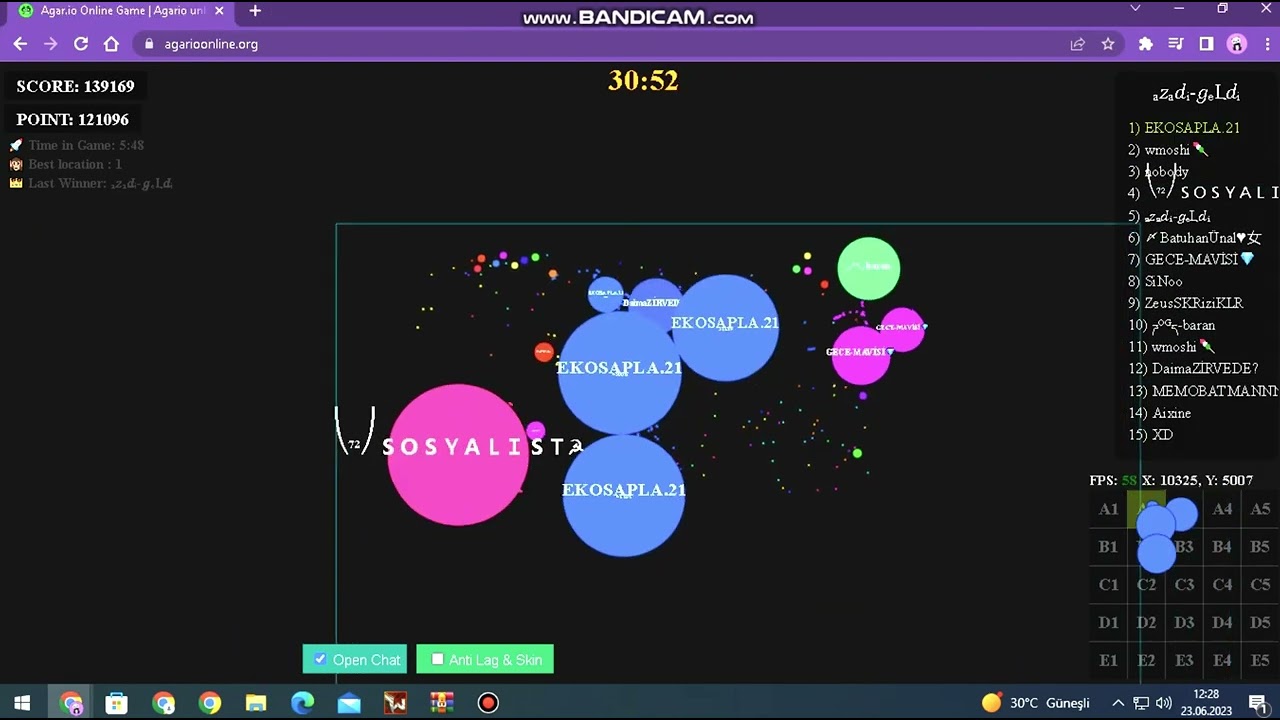Close the Agar.io Online Game tab

coord(220,11)
